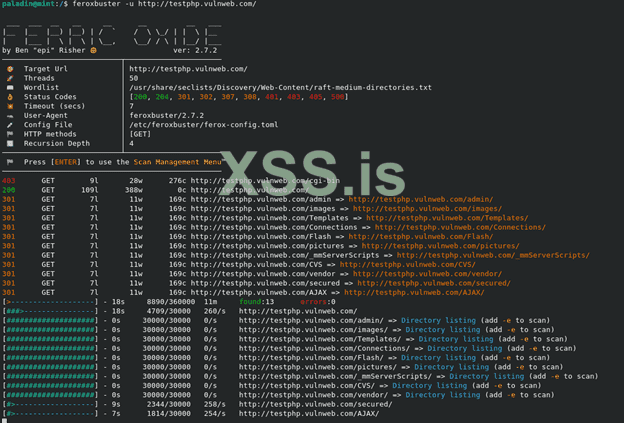This screenshot has width=624, height=423.
Task: Click the terminal cursor block at the bottom
Action: tap(4, 420)
